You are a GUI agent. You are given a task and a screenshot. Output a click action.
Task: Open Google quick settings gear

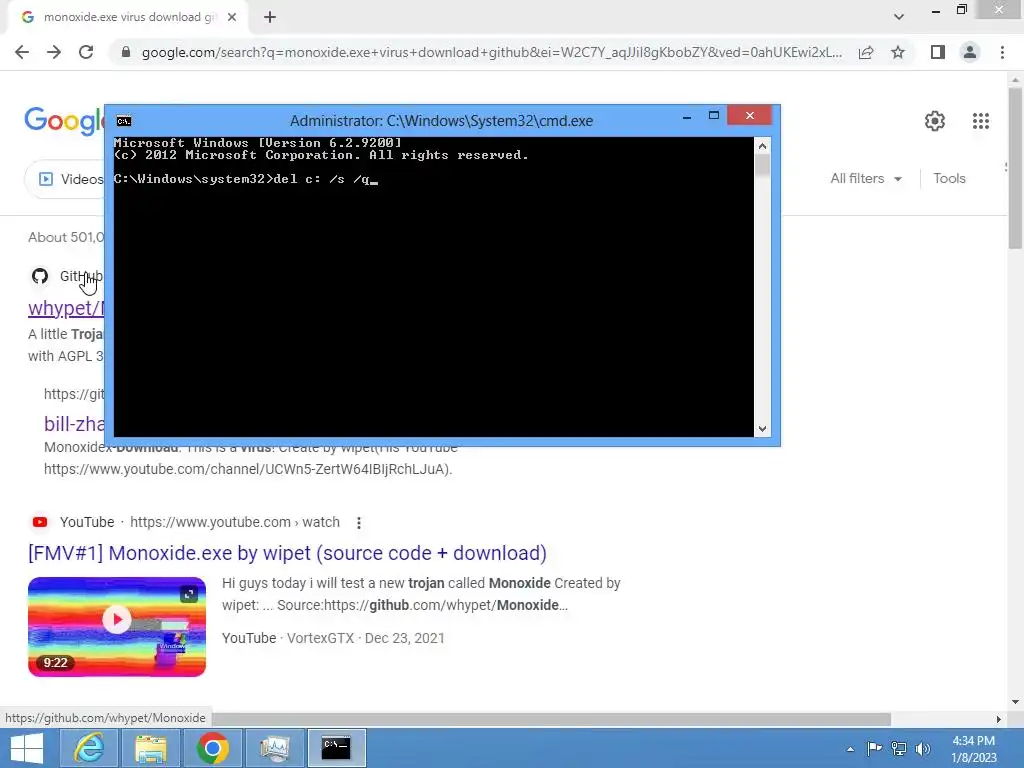(935, 121)
